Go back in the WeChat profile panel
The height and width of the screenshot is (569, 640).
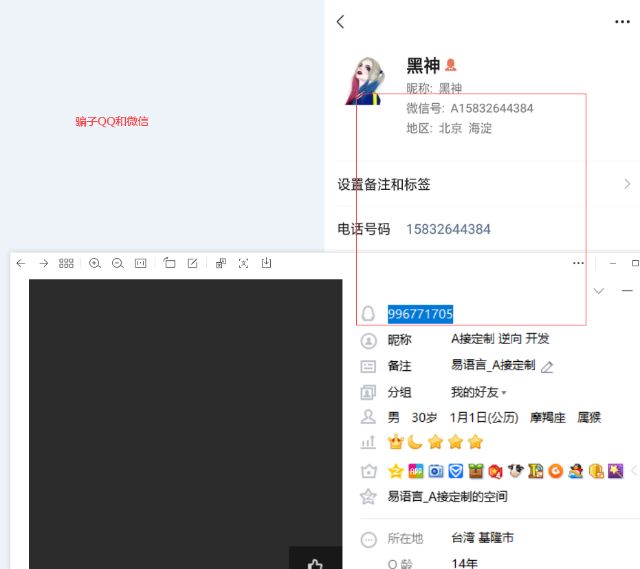(340, 22)
